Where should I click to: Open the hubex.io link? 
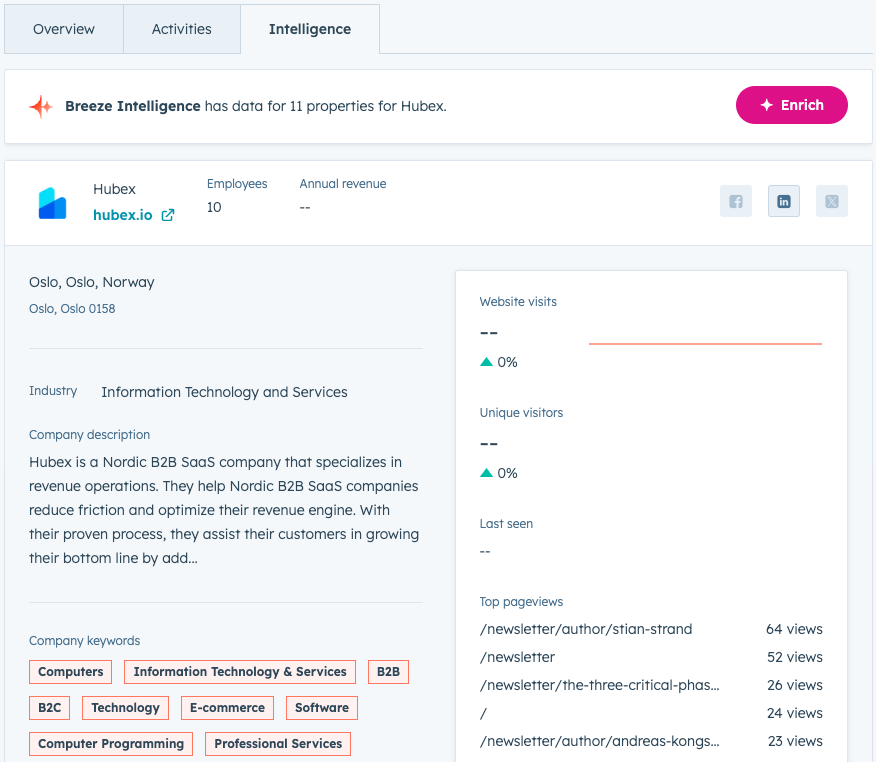[123, 215]
